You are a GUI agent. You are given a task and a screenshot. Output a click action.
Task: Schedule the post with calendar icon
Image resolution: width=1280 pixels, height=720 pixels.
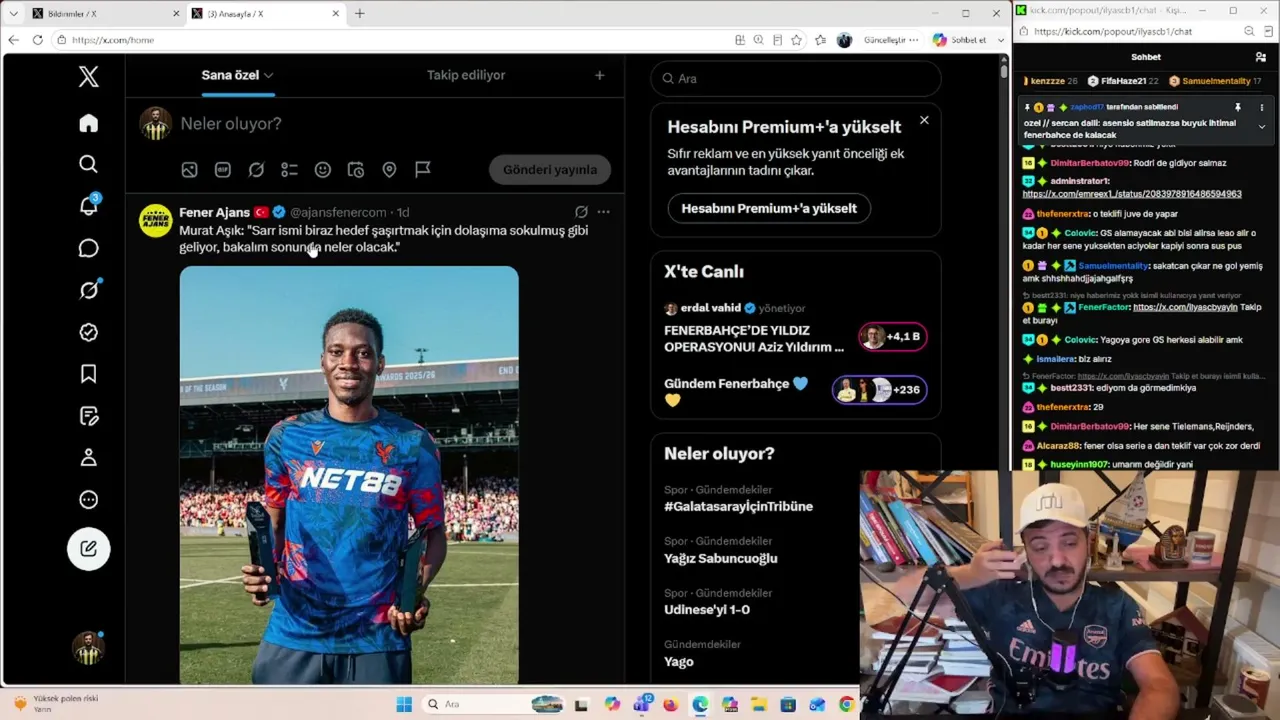pos(356,170)
